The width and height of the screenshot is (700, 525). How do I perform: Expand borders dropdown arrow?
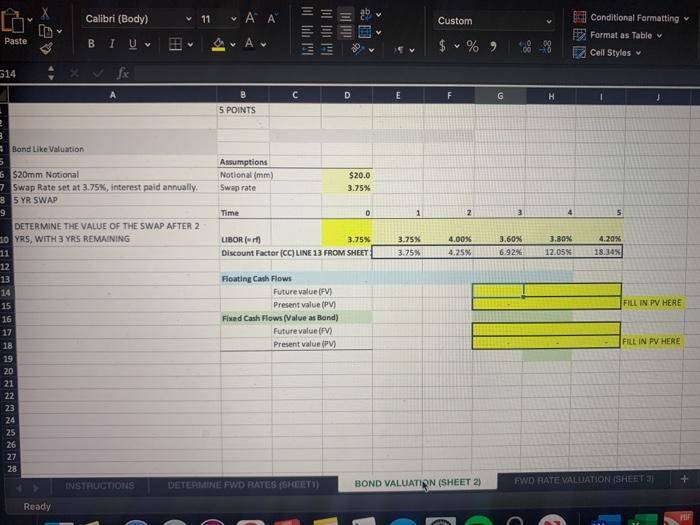(x=190, y=45)
